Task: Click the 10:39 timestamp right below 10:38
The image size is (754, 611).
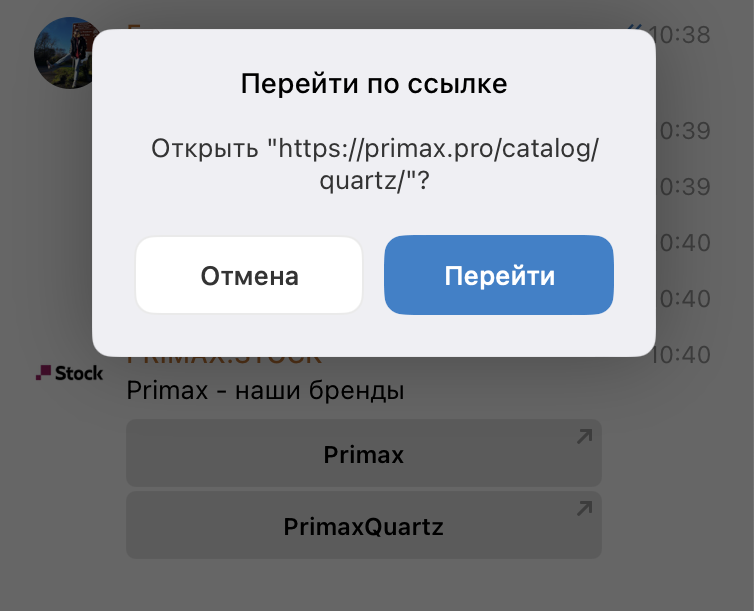Action: tap(683, 131)
